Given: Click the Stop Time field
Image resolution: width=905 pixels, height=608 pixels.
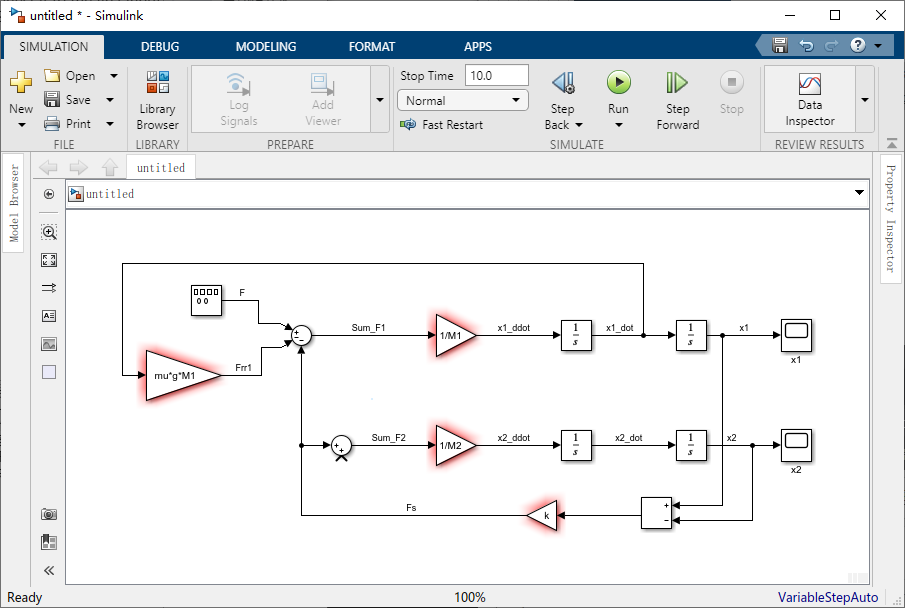Looking at the screenshot, I should [x=496, y=76].
